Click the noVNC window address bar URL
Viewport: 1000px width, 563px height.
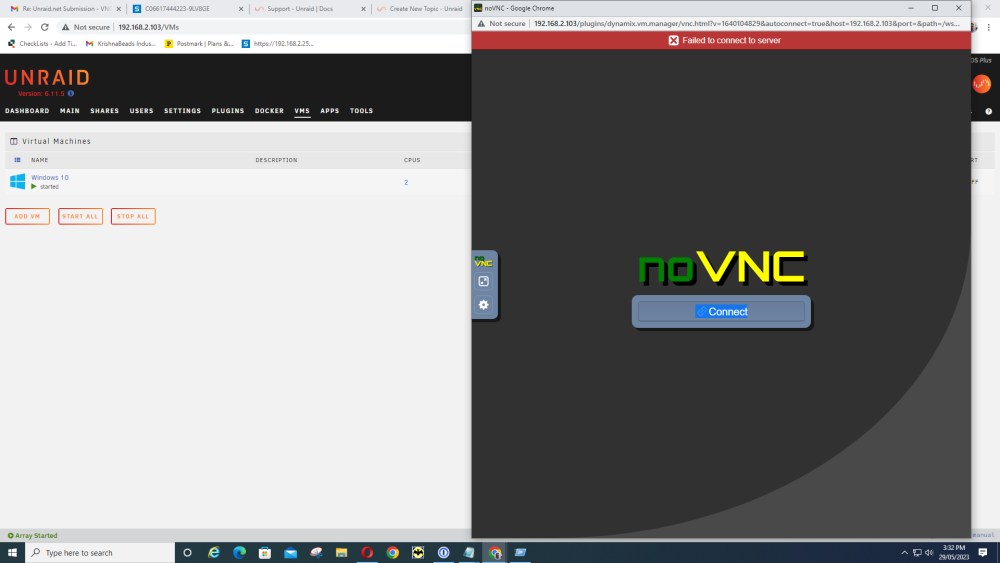pyautogui.click(x=746, y=24)
